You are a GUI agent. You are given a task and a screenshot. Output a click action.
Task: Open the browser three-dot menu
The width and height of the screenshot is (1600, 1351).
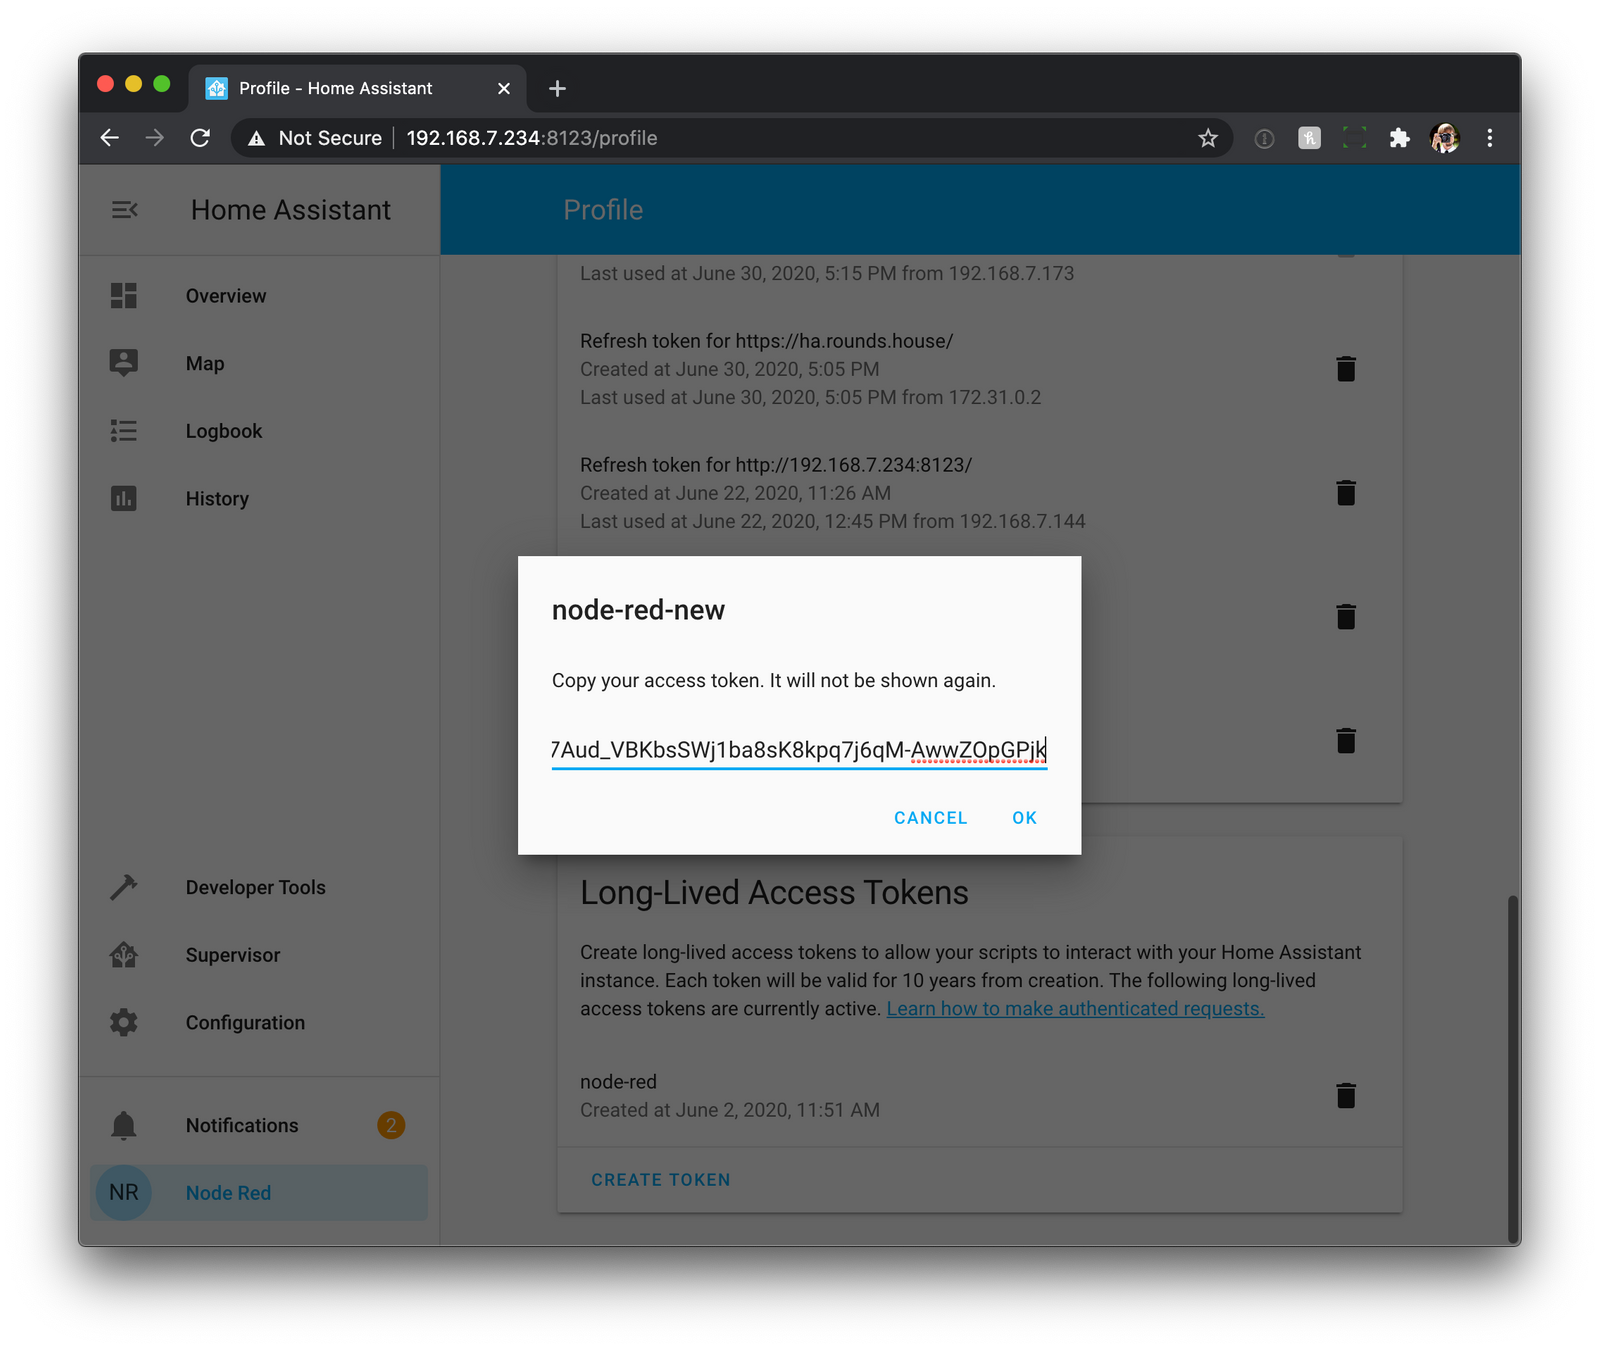(x=1489, y=137)
